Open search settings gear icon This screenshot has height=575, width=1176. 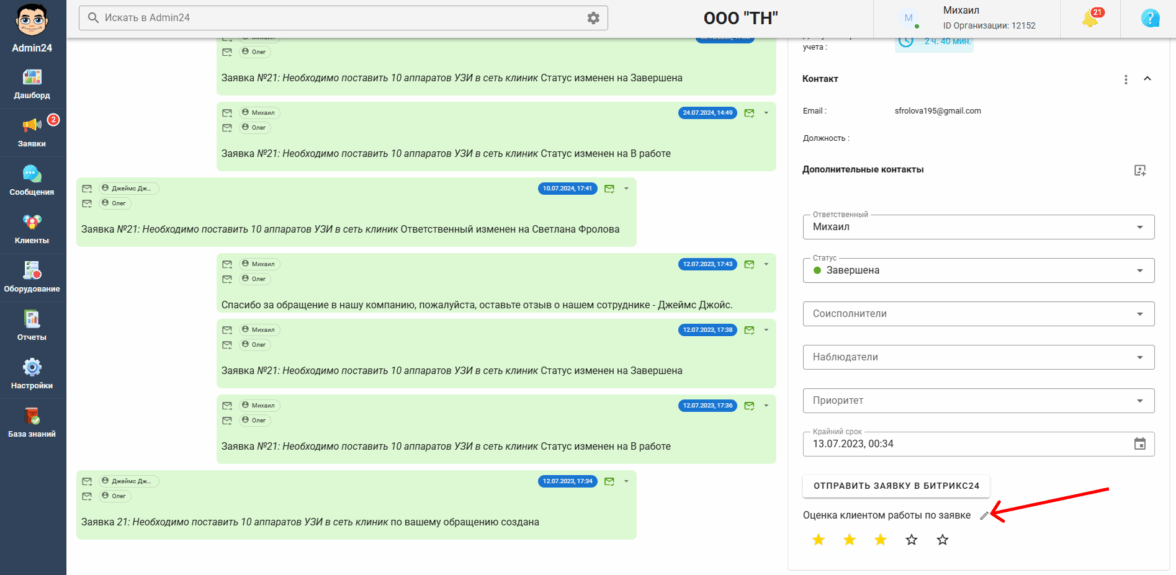593,18
